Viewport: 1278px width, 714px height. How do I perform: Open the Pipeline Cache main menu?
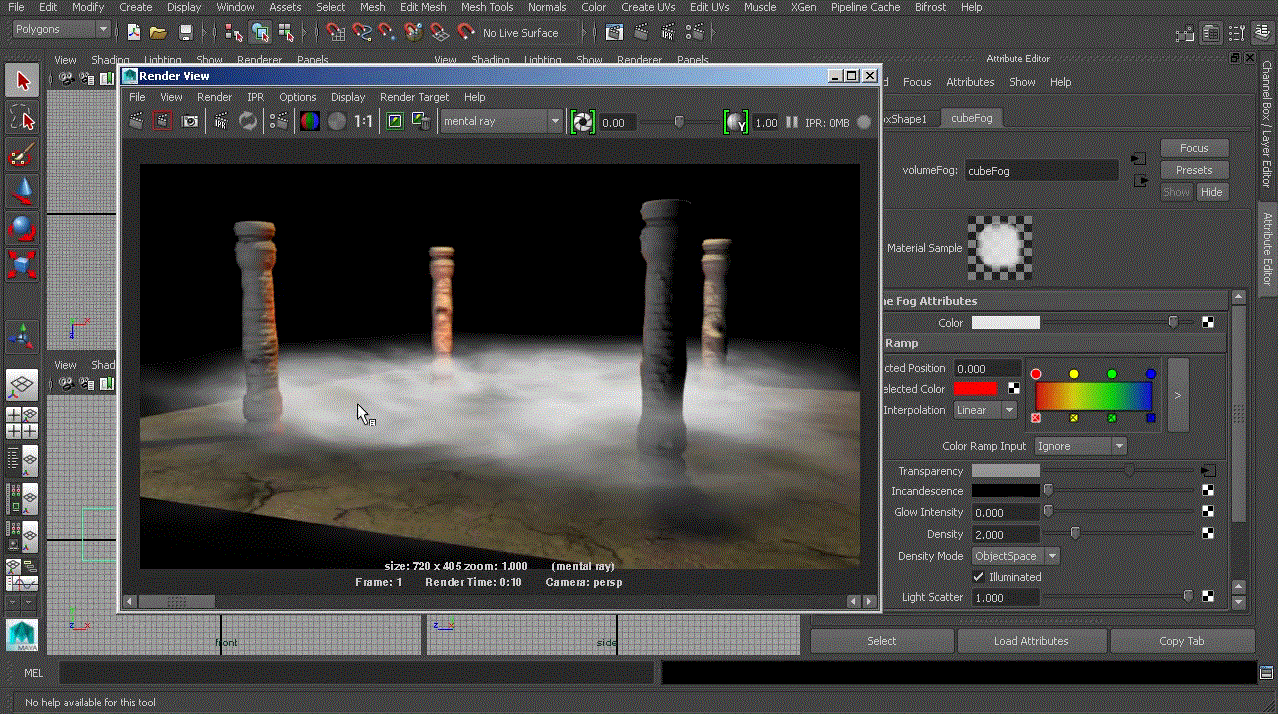pos(865,7)
